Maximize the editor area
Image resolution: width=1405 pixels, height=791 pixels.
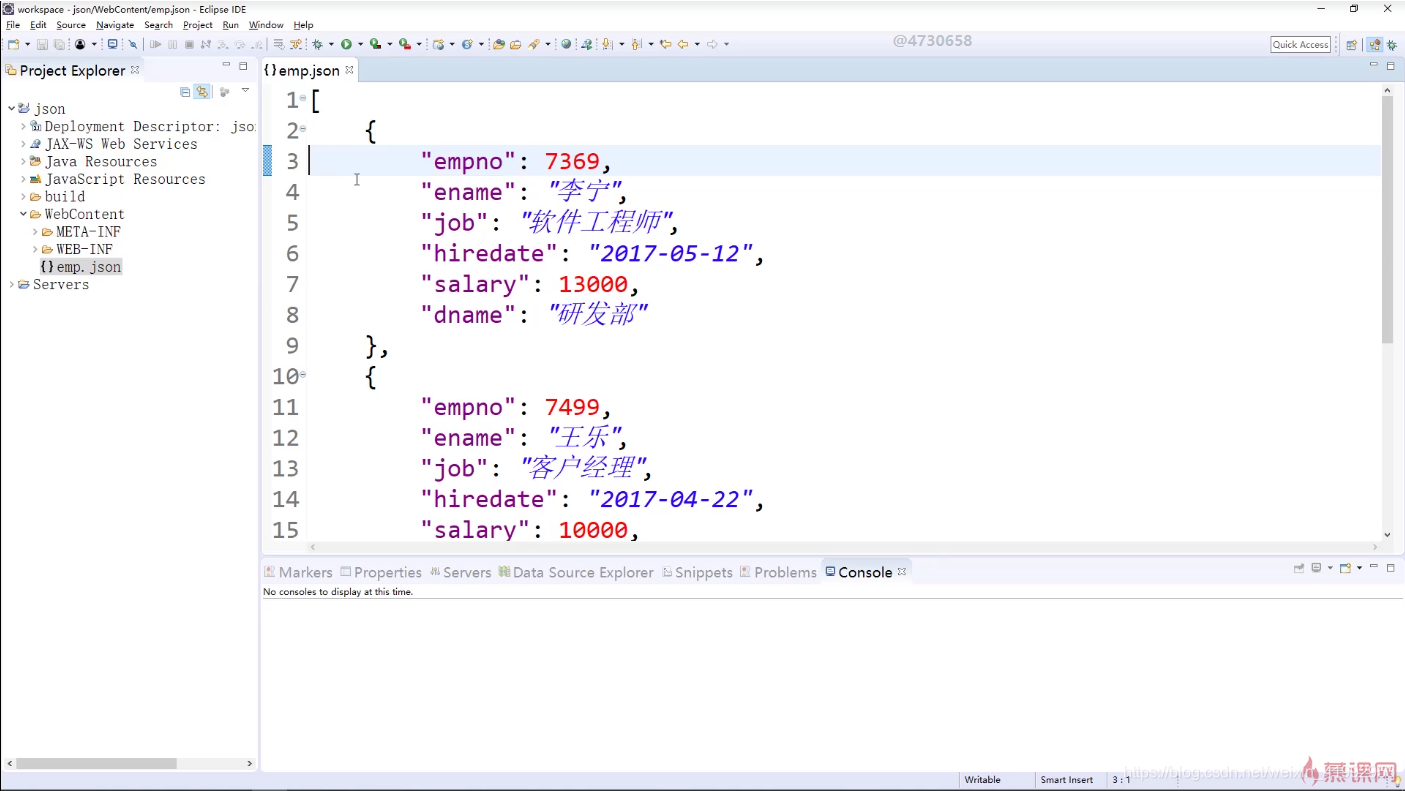tap(1390, 65)
